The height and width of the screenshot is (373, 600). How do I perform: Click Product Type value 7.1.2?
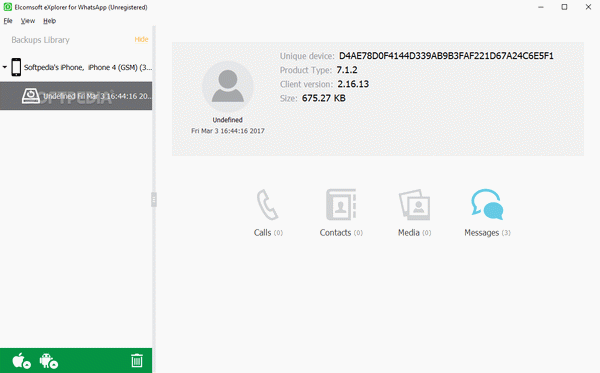(347, 70)
